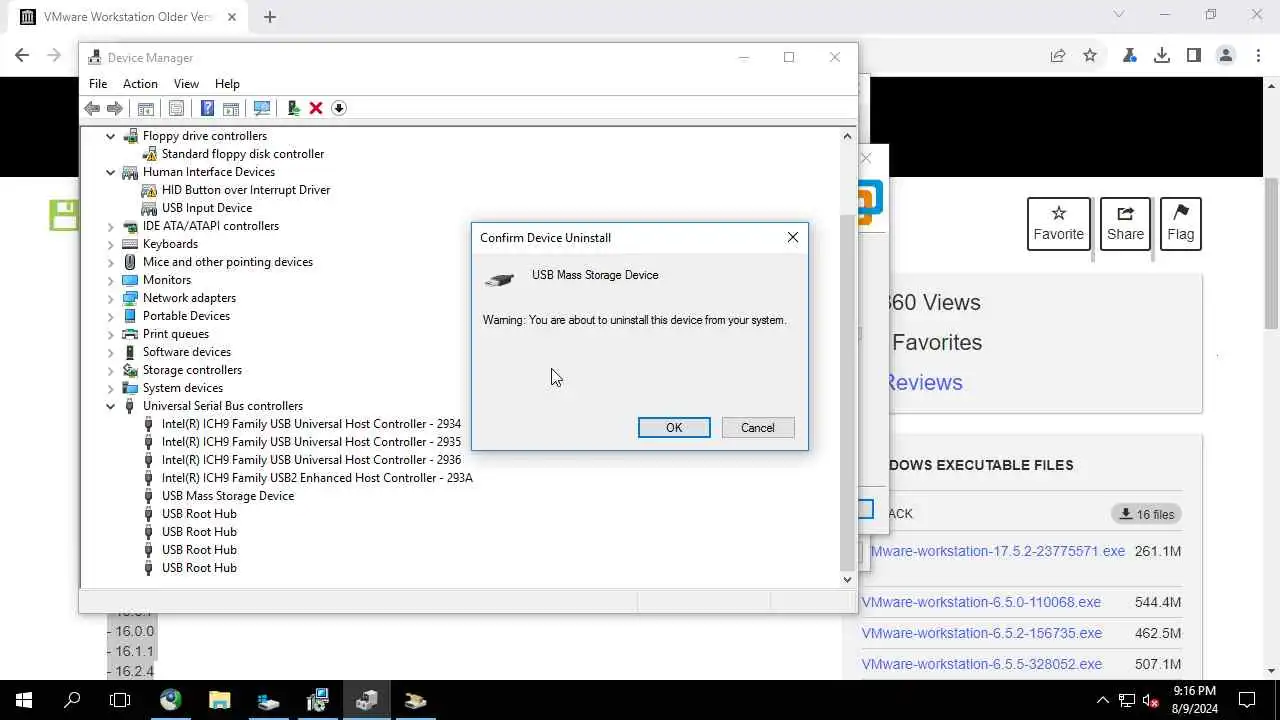This screenshot has height=720, width=1280.
Task: Open the notification center icon
Action: [x=1247, y=700]
